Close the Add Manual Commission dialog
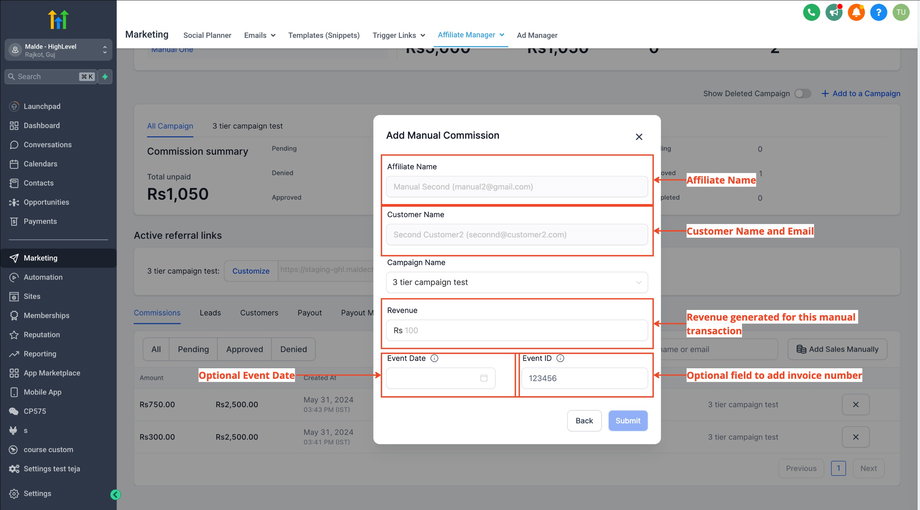This screenshot has height=510, width=920. (x=639, y=136)
